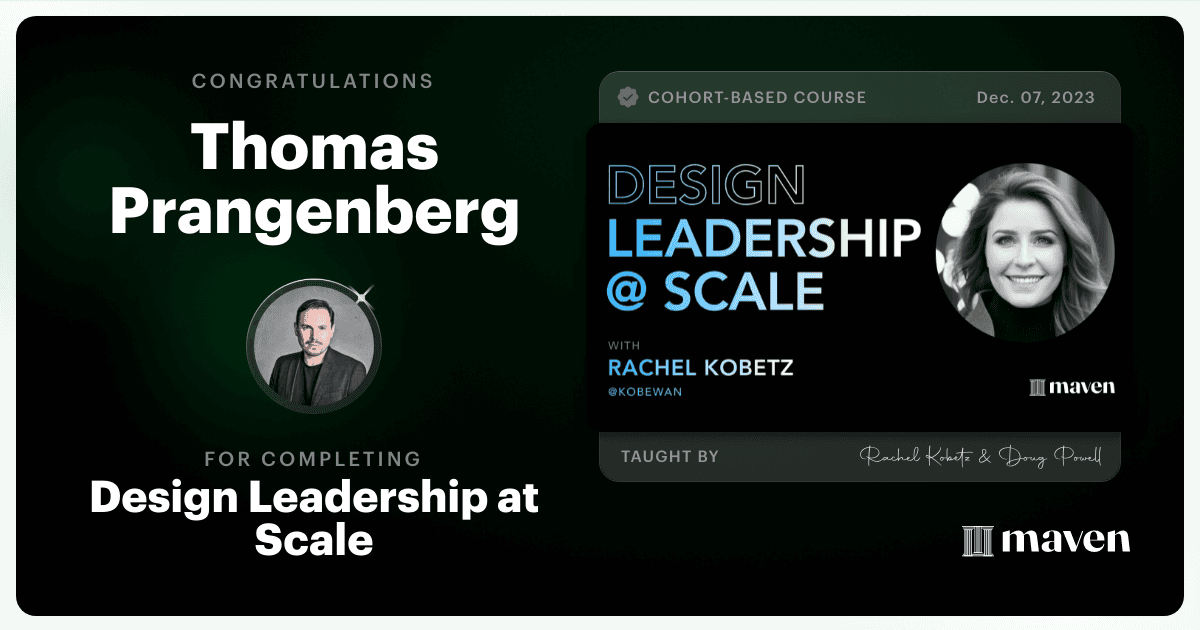
Task: Click the small Maven pillar icon in course card
Action: pyautogui.click(x=1037, y=387)
